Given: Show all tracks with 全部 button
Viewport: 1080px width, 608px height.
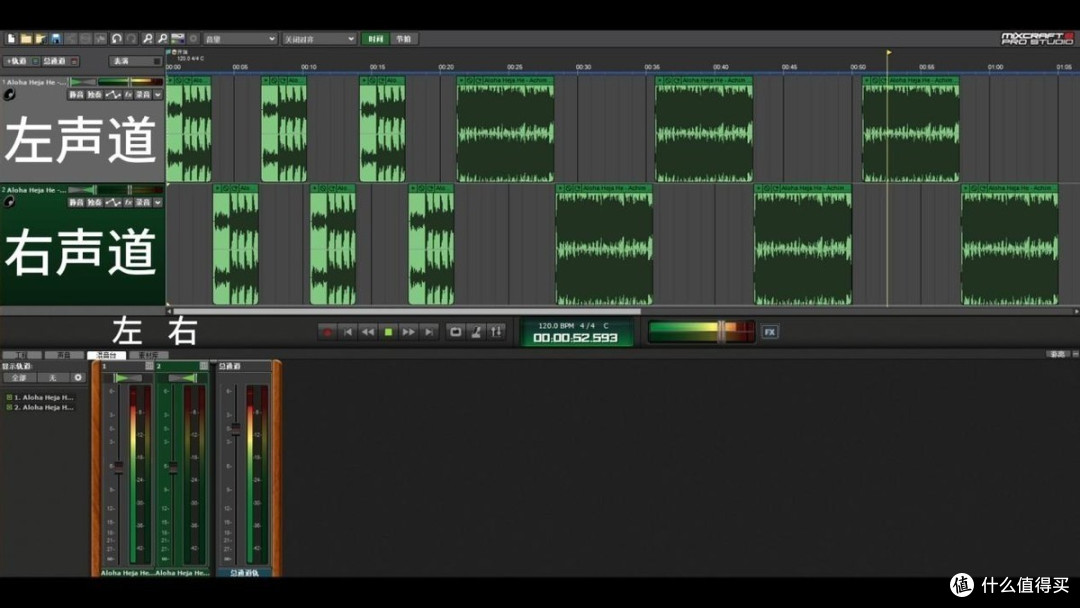Looking at the screenshot, I should coord(19,378).
